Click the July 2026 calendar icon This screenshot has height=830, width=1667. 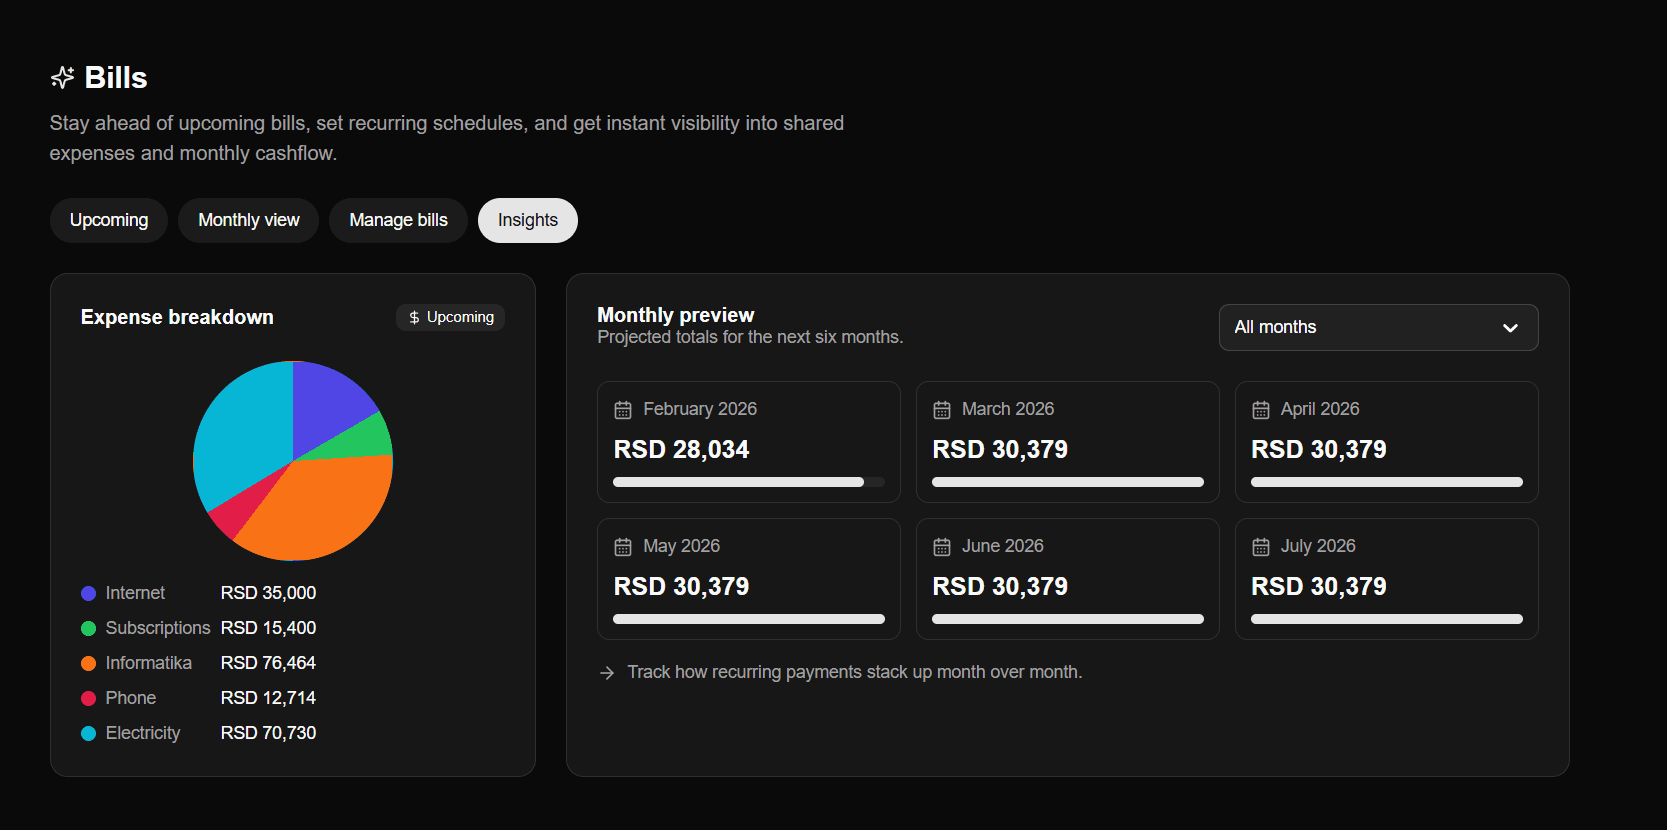tap(1261, 547)
